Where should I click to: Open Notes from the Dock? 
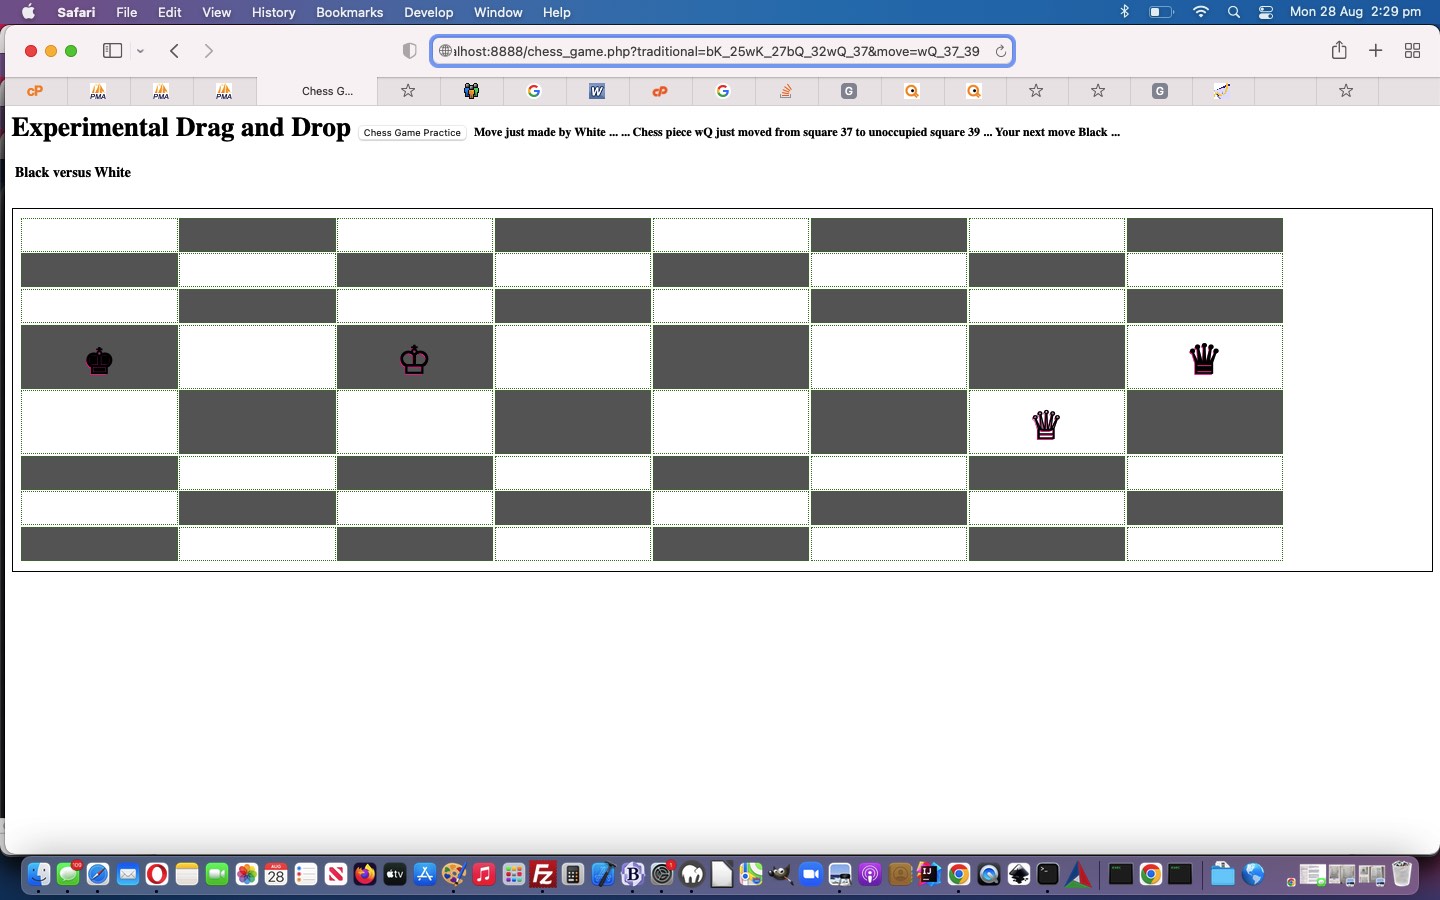tap(187, 875)
